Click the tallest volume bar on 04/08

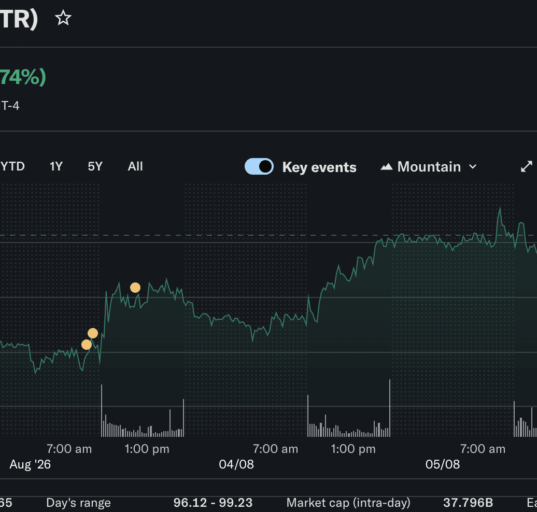389,408
